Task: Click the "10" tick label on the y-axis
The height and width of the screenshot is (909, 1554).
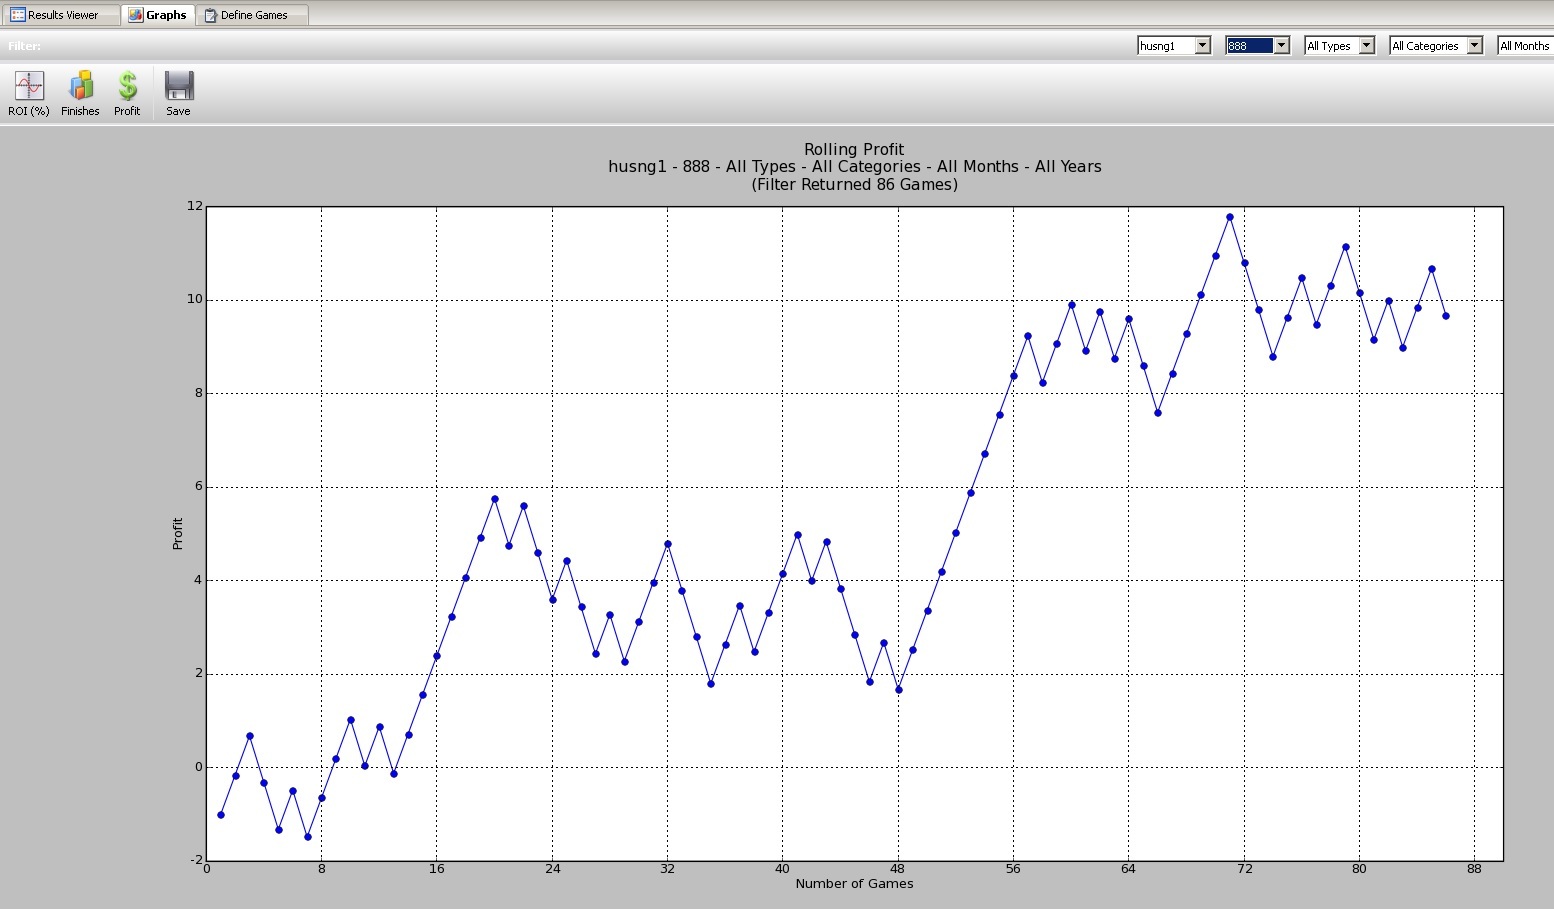Action: (194, 300)
